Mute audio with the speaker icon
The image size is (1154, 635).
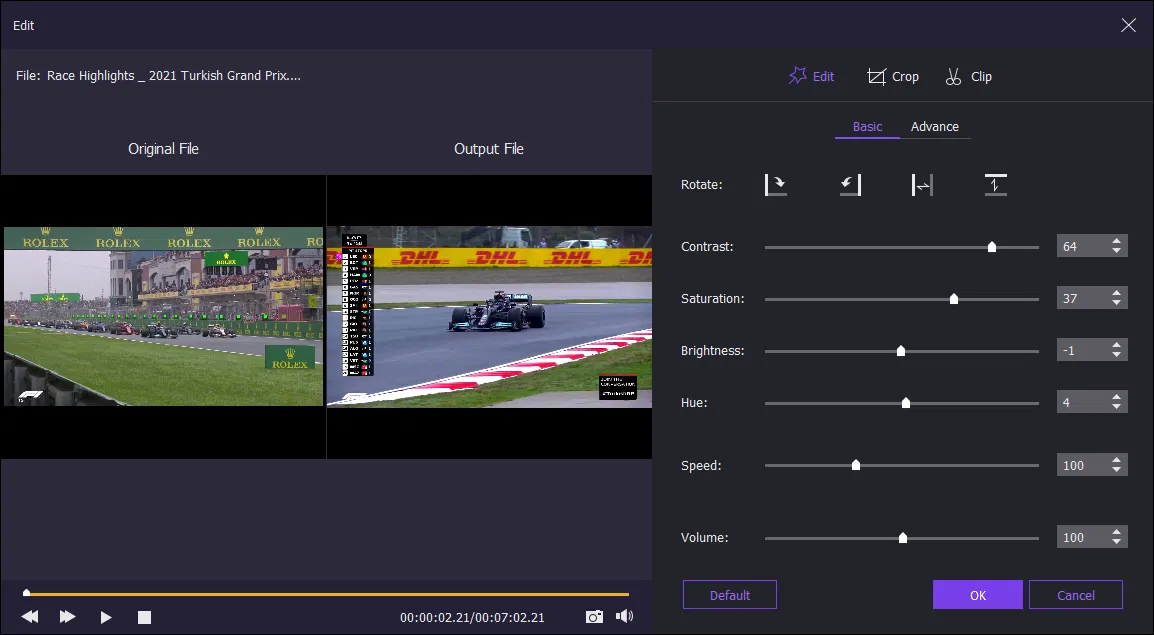pyautogui.click(x=624, y=616)
